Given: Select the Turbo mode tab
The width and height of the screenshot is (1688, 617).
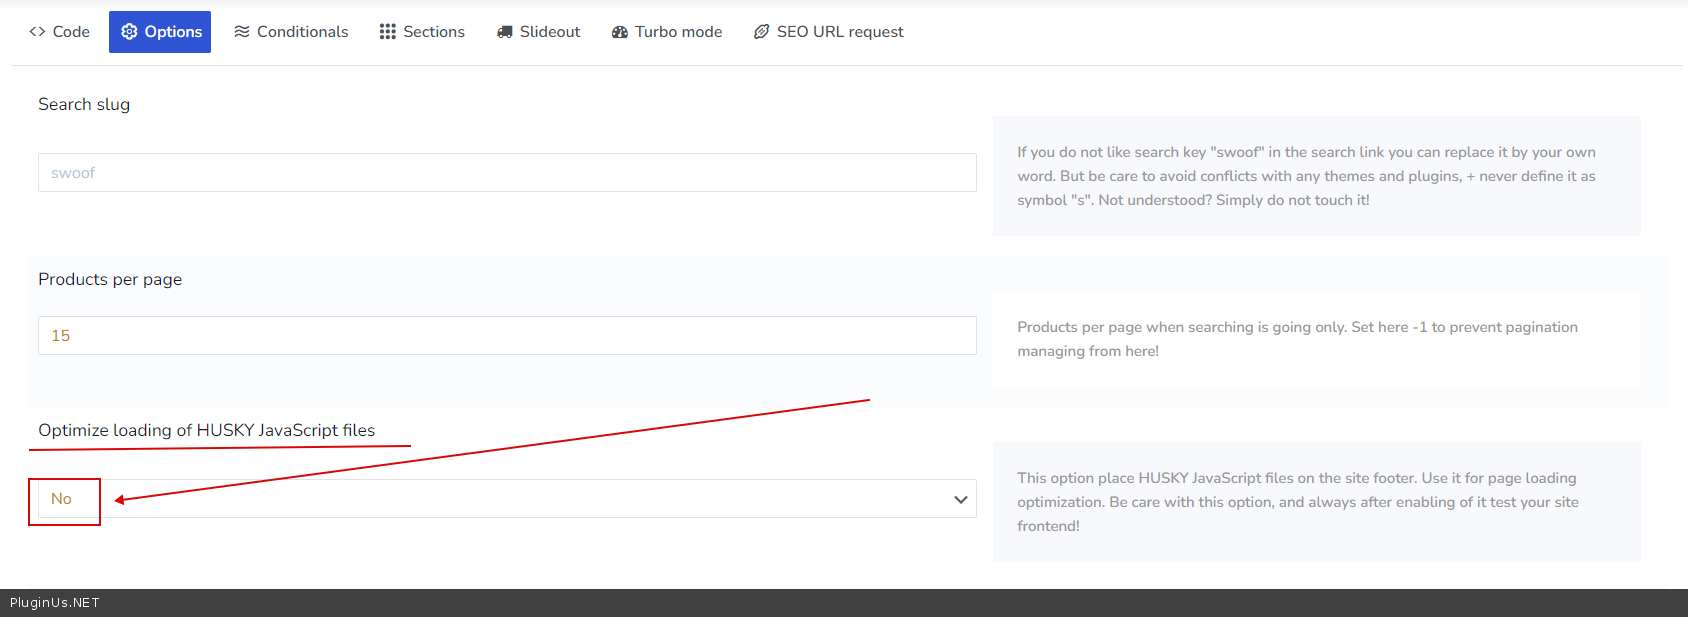Looking at the screenshot, I should coord(678,32).
